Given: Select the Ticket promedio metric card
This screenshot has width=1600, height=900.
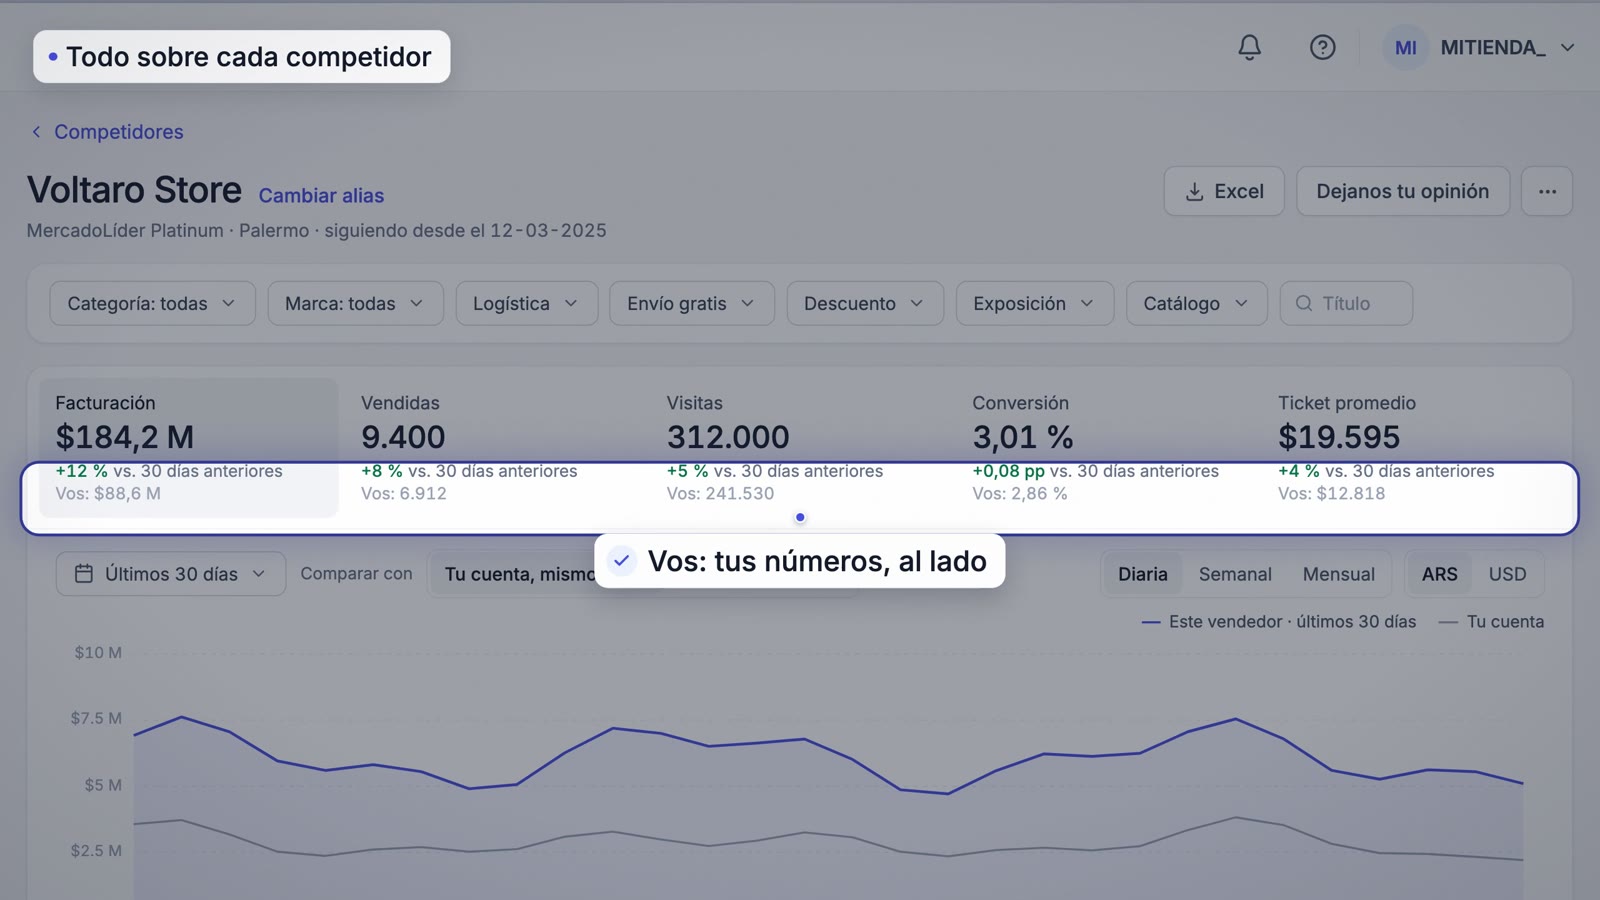Looking at the screenshot, I should (1411, 447).
